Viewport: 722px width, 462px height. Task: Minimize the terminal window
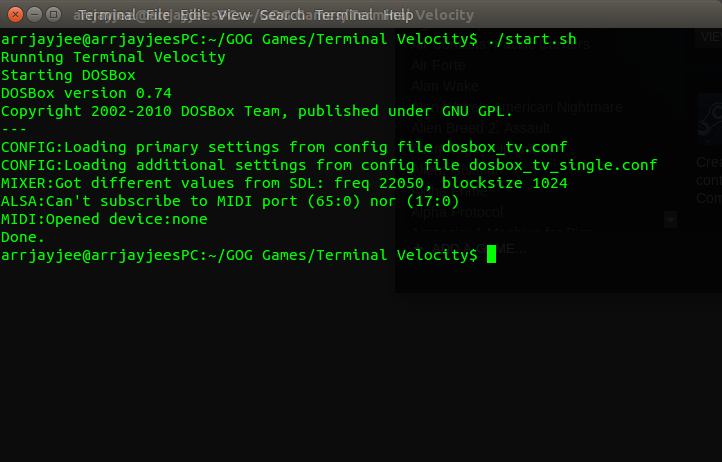pyautogui.click(x=35, y=15)
